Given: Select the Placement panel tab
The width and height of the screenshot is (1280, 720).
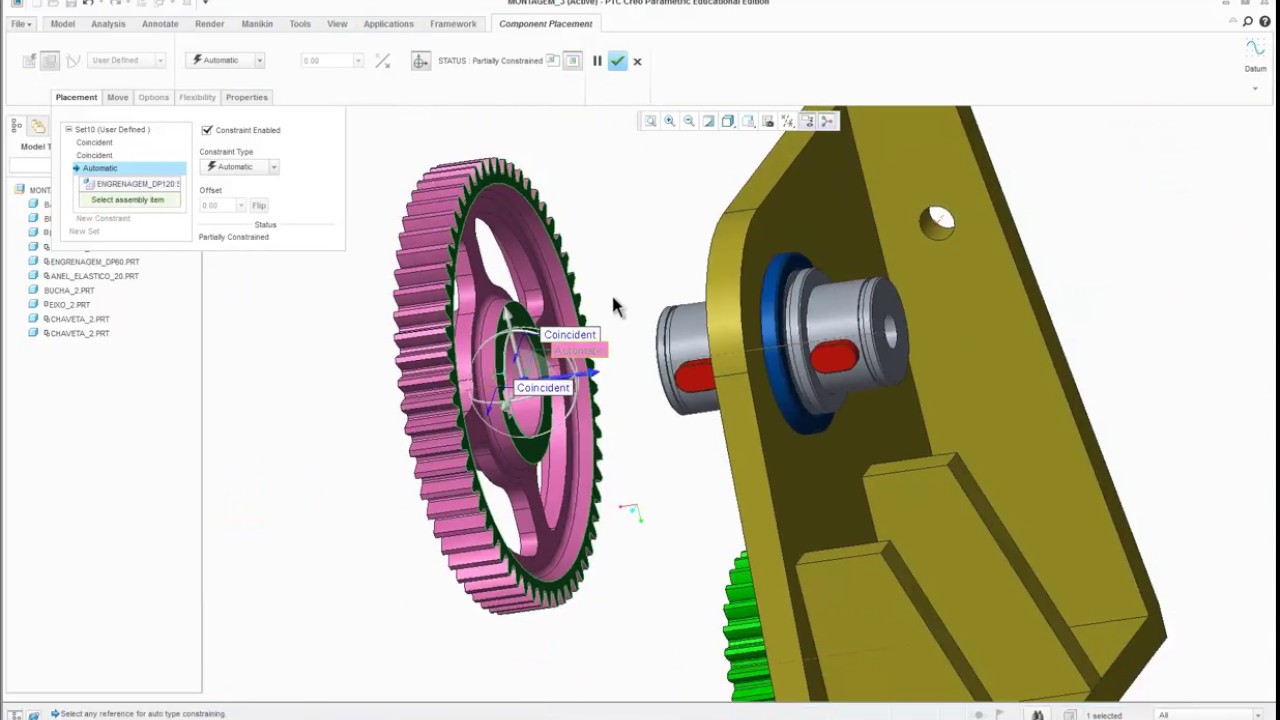Looking at the screenshot, I should (76, 97).
